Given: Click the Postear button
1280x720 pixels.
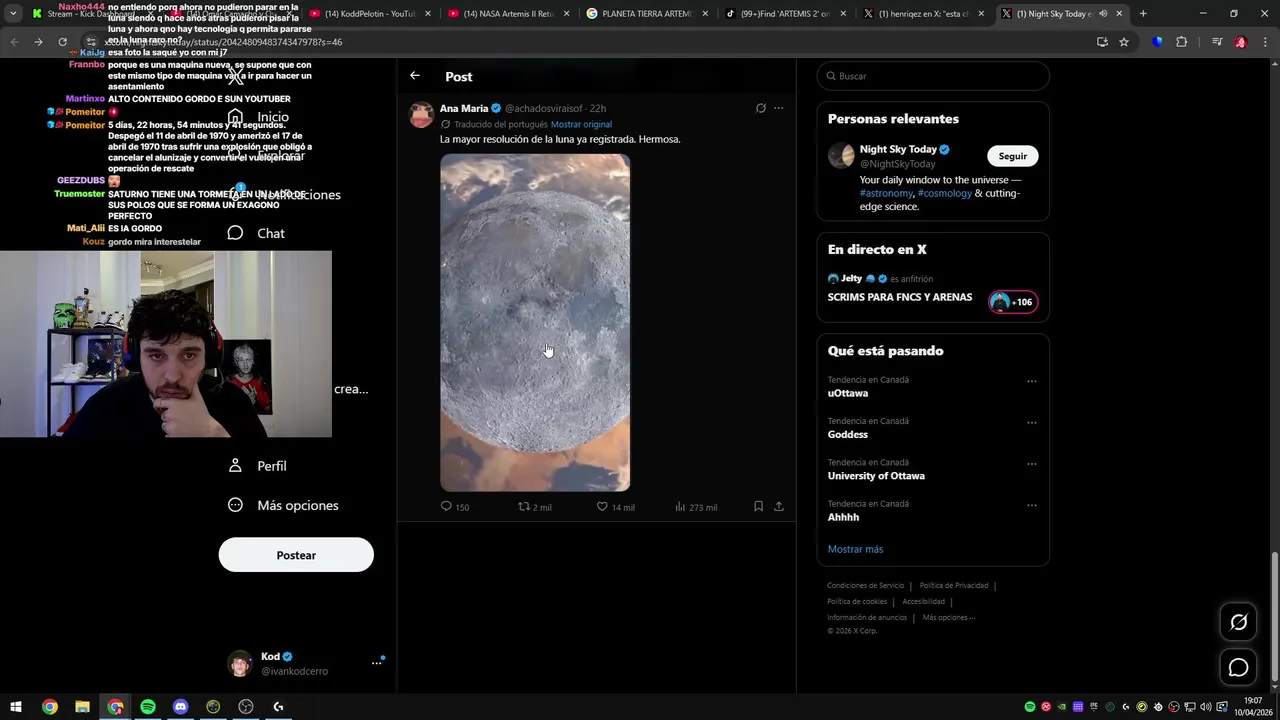Looking at the screenshot, I should click(x=296, y=555).
